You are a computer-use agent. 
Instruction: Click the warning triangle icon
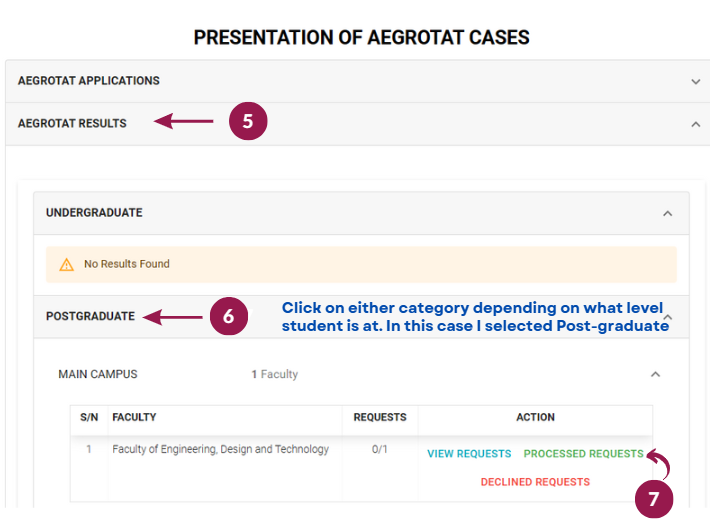click(x=67, y=264)
